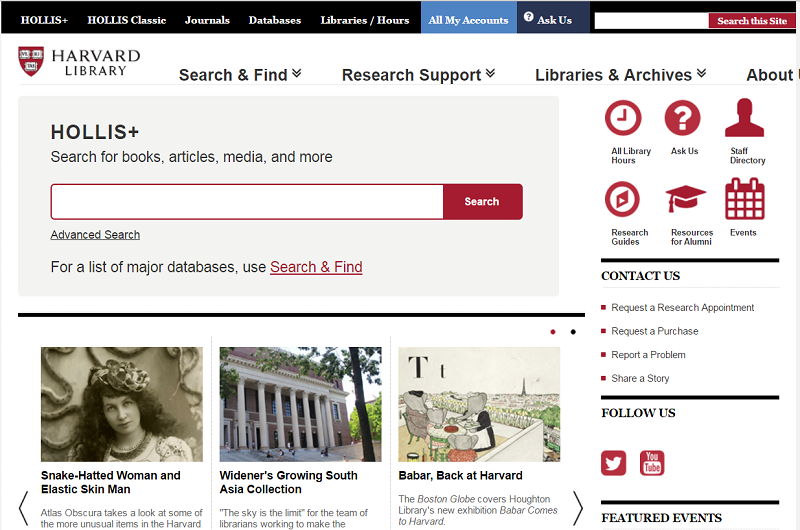Open the Widener Library building thumbnail

click(301, 404)
